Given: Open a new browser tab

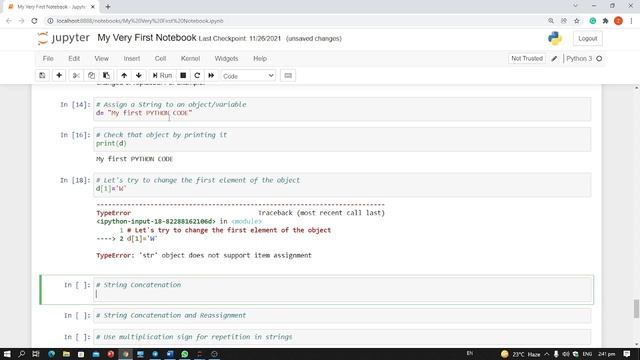Looking at the screenshot, I should [108, 7].
